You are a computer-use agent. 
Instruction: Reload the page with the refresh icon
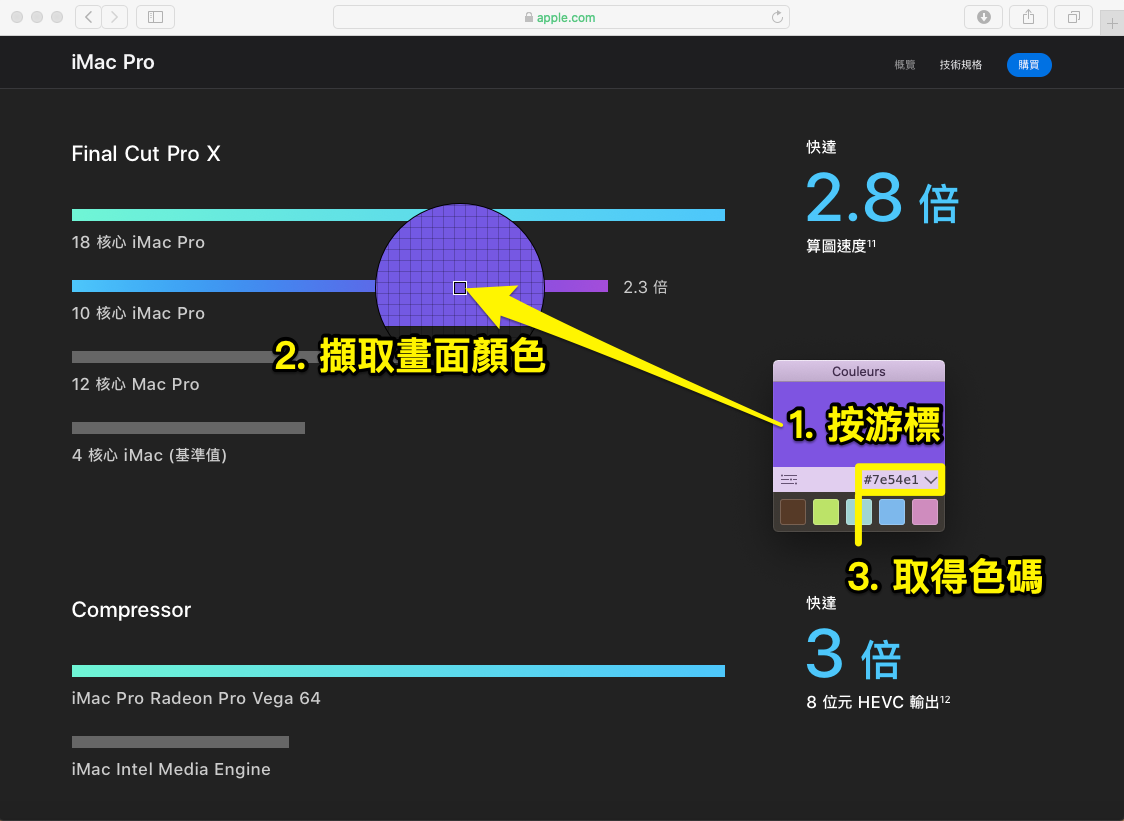(777, 17)
